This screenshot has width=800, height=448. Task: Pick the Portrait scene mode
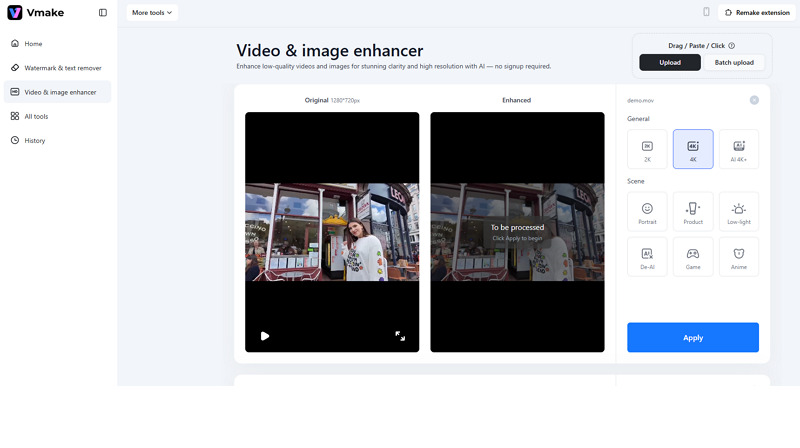[x=647, y=212]
